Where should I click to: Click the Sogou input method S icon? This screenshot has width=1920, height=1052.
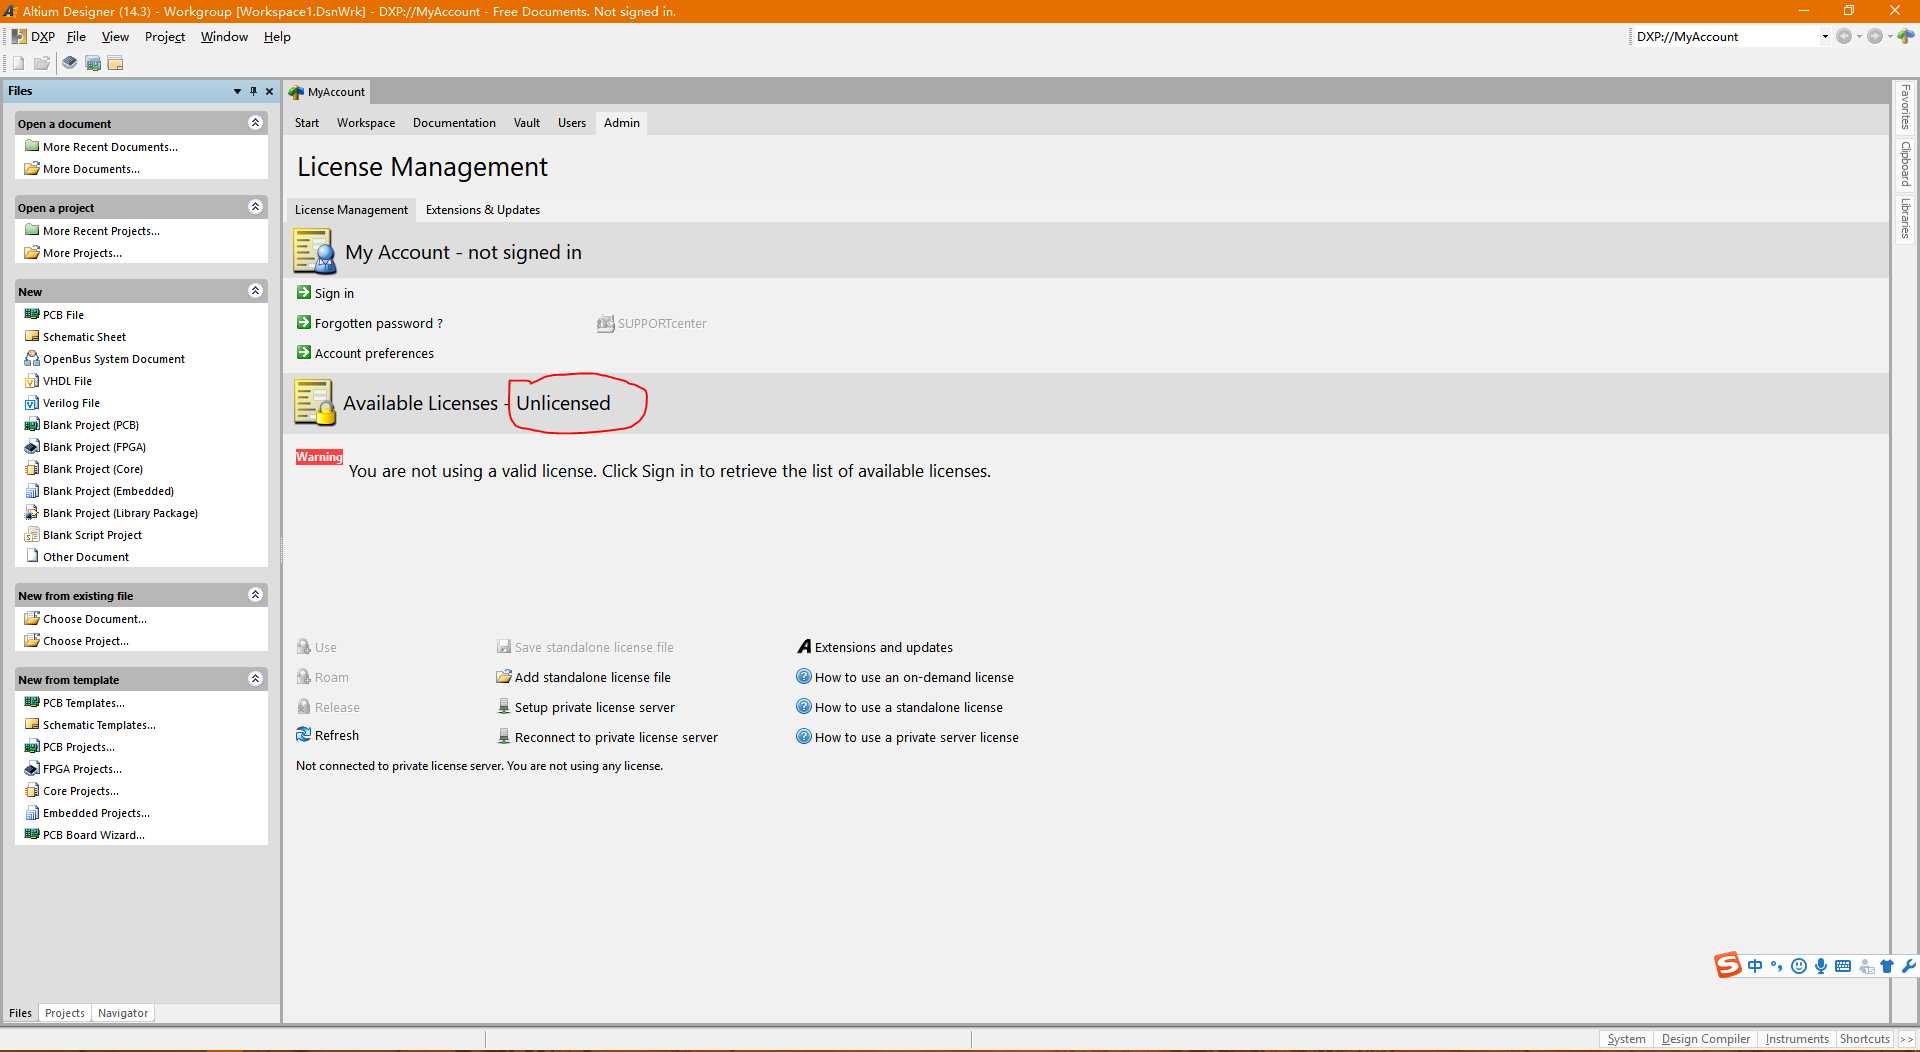point(1727,965)
